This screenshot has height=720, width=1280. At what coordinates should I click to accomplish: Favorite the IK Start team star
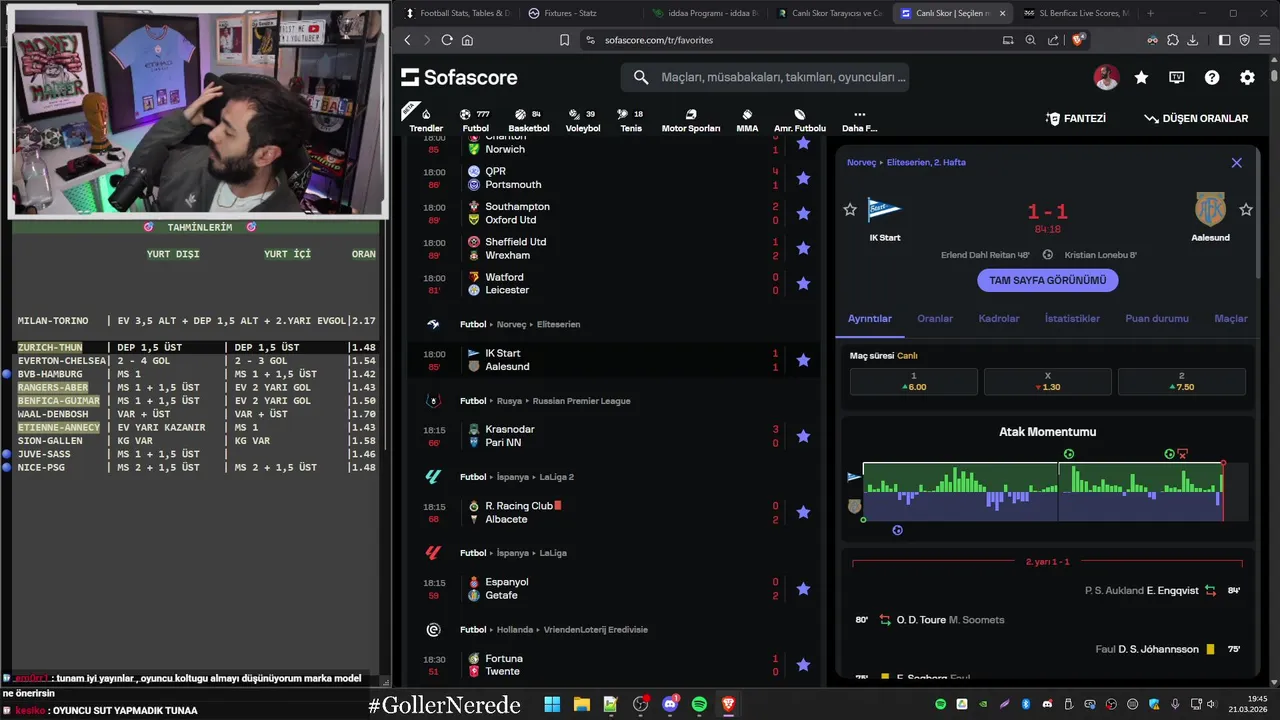point(850,209)
